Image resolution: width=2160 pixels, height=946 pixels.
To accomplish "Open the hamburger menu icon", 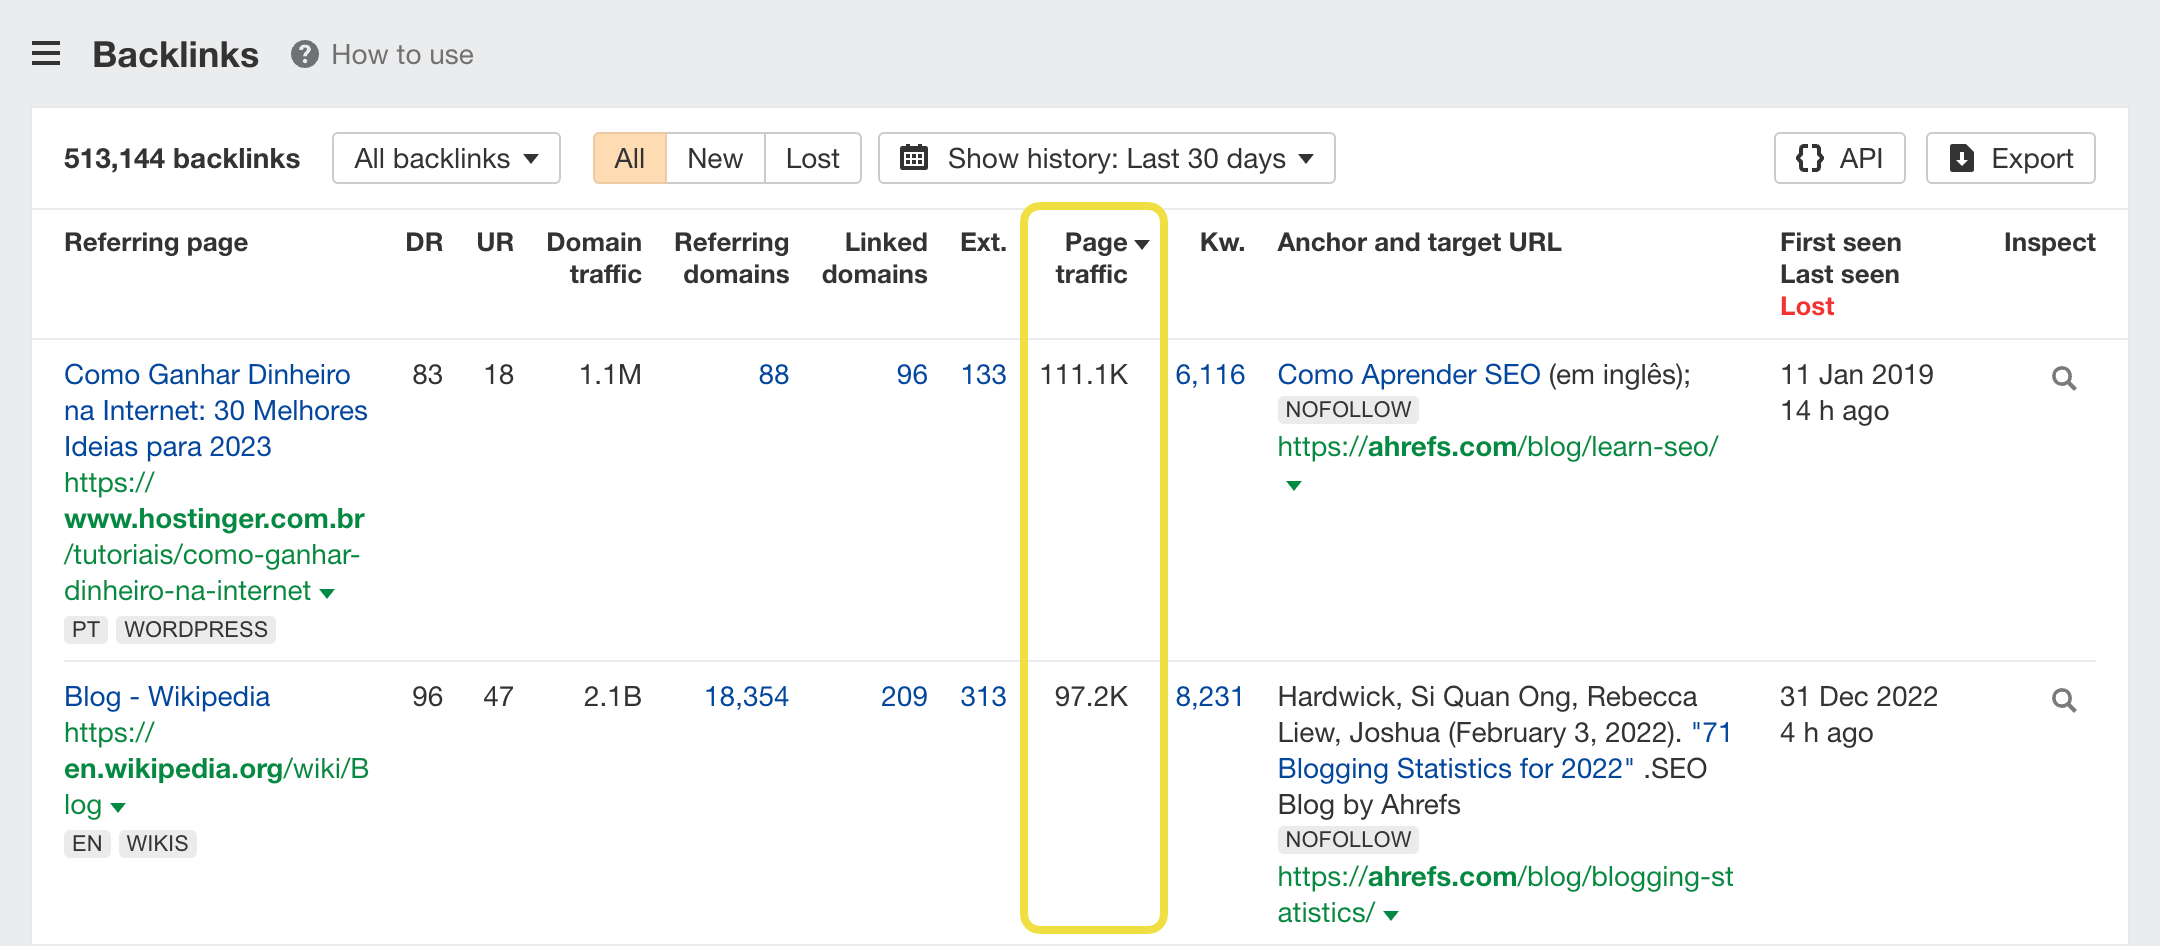I will click(x=46, y=54).
